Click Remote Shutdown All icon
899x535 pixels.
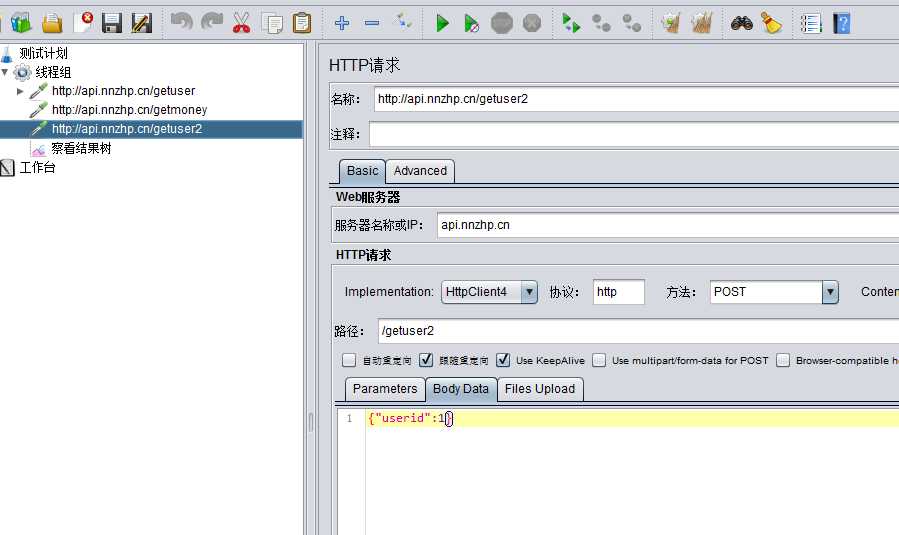pos(632,23)
